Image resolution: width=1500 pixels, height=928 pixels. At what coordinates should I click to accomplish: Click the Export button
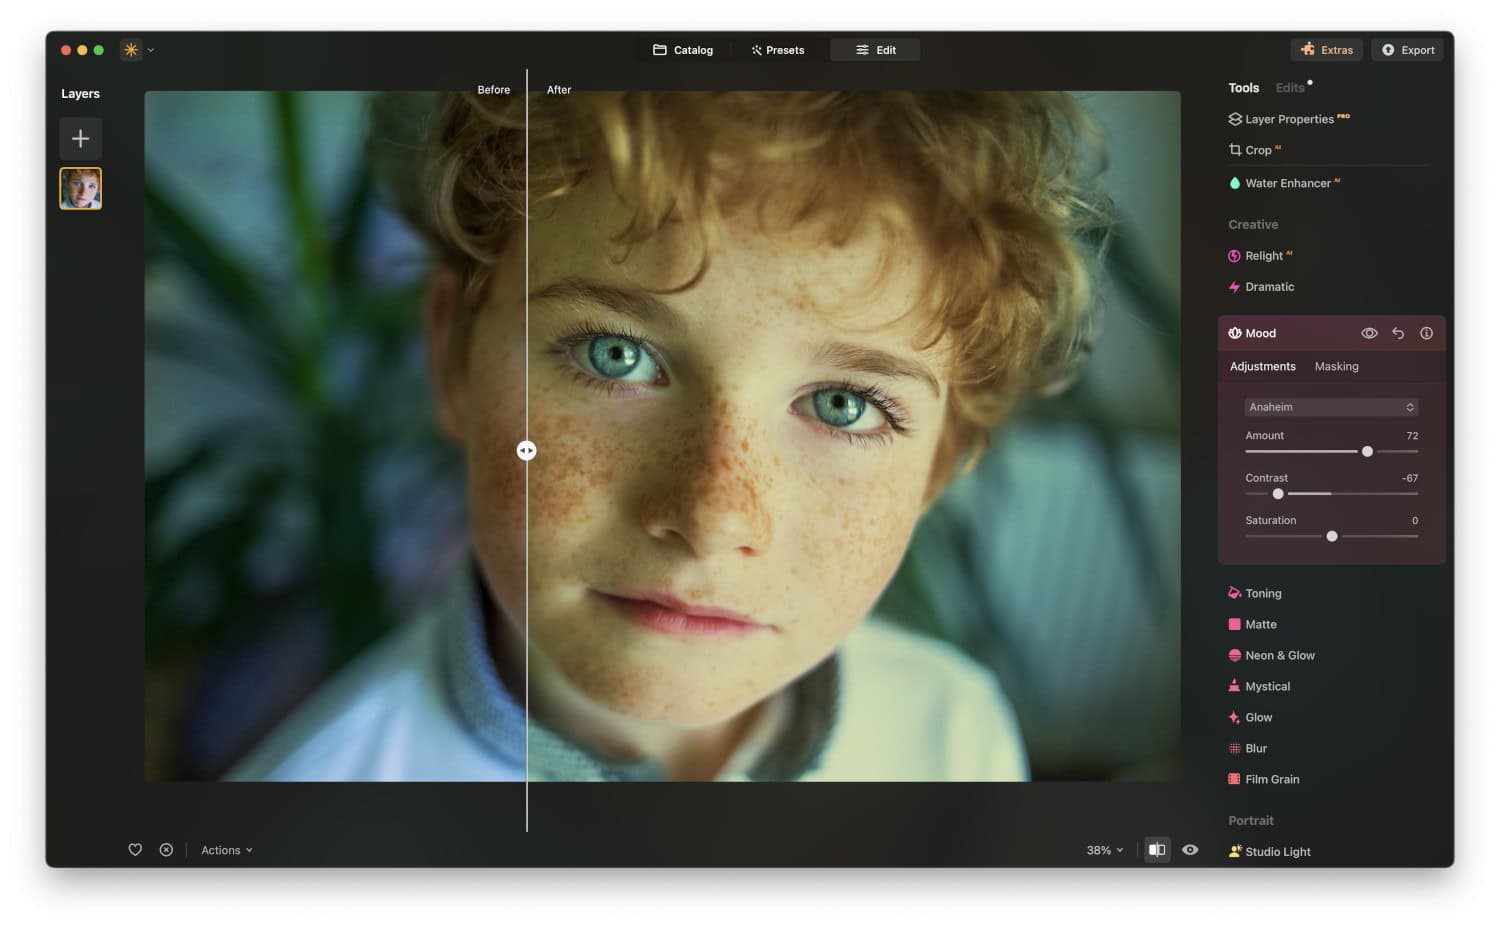pyautogui.click(x=1407, y=49)
